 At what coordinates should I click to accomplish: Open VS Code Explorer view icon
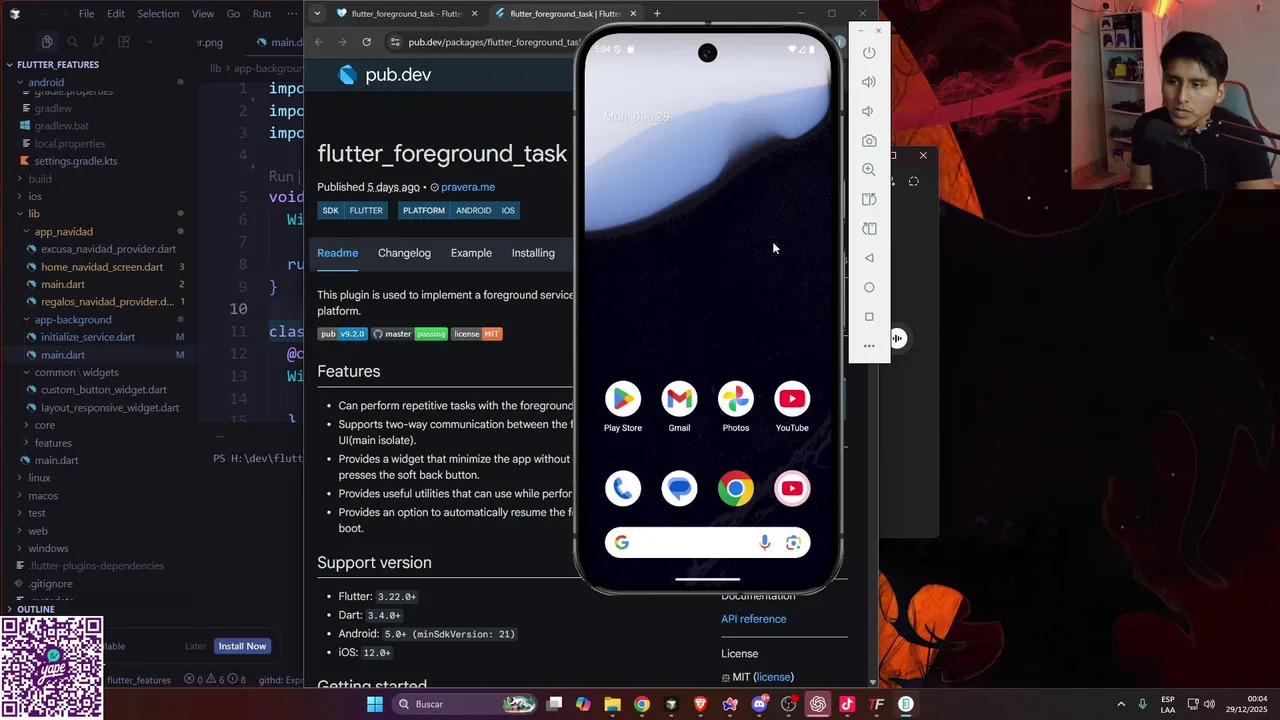[47, 42]
